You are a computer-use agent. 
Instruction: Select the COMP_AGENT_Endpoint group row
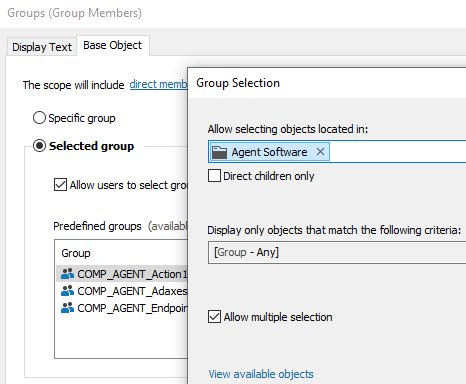(x=122, y=308)
